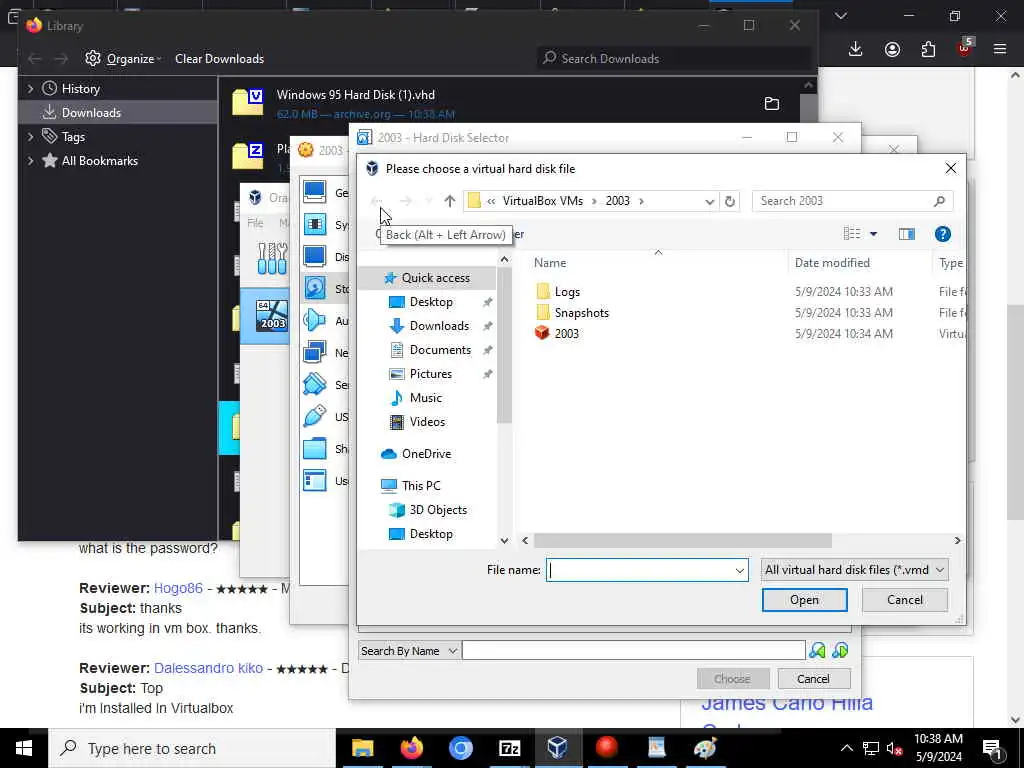Cancel the Hard Disk Selector window

click(x=814, y=679)
